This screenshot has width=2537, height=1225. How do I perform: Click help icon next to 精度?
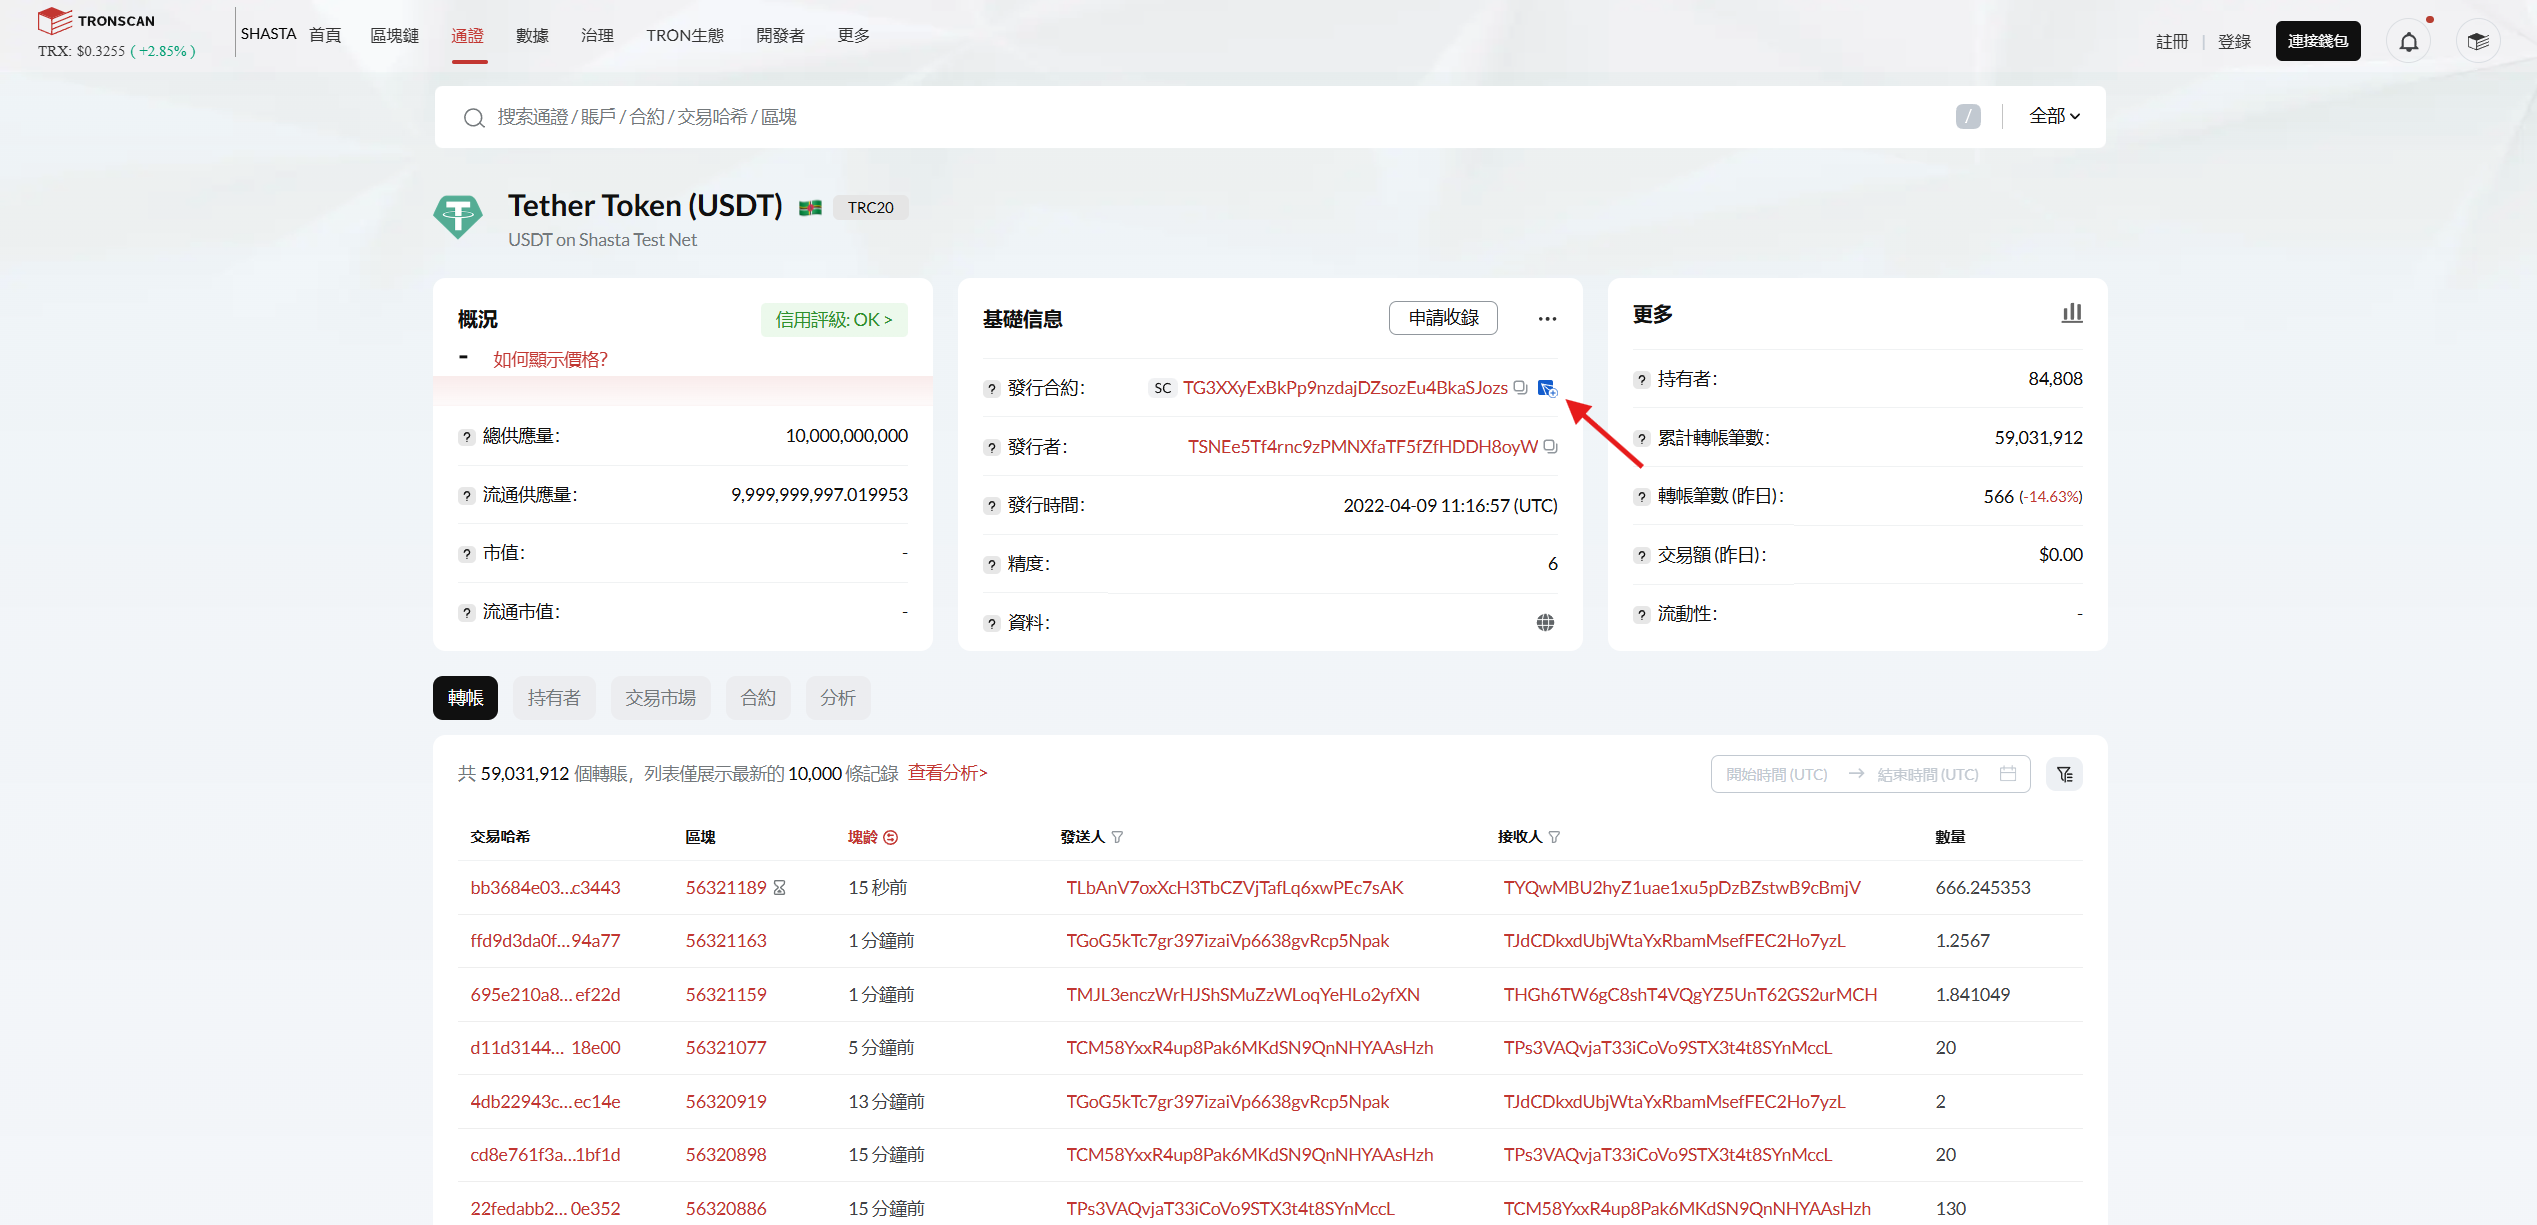coord(991,565)
